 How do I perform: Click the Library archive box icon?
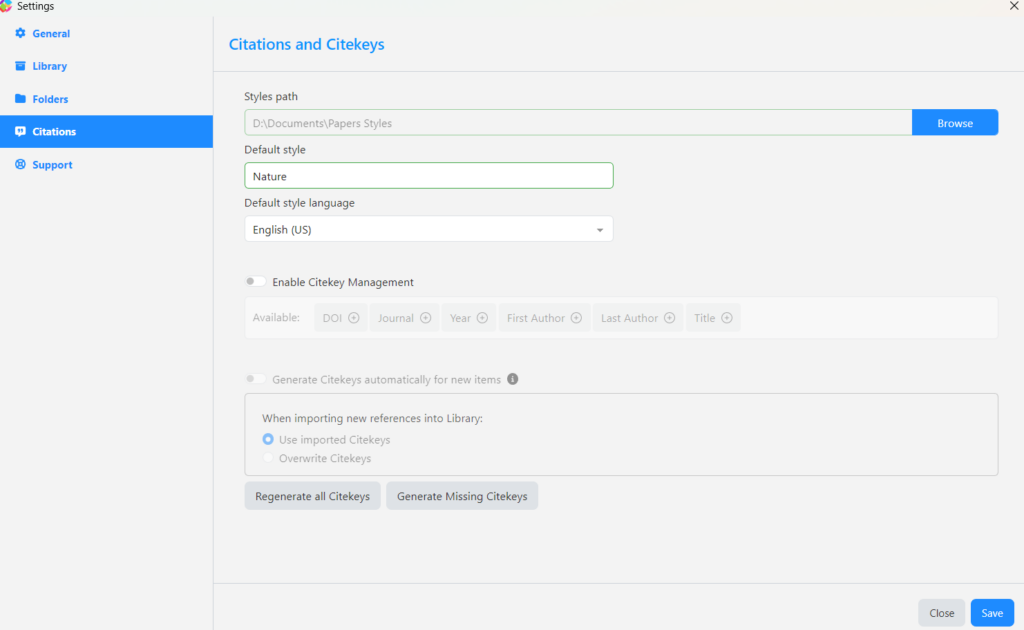click(20, 66)
